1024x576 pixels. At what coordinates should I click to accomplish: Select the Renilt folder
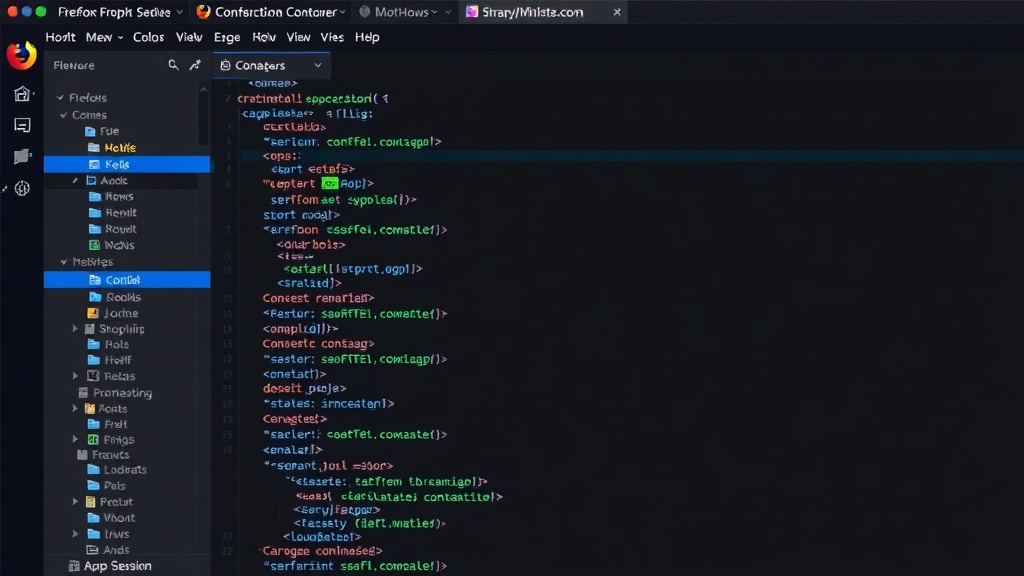112,213
